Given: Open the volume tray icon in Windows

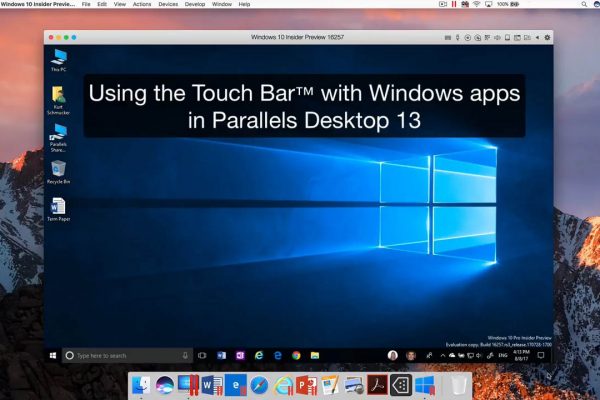Looking at the screenshot, I should pyautogui.click(x=479, y=356).
